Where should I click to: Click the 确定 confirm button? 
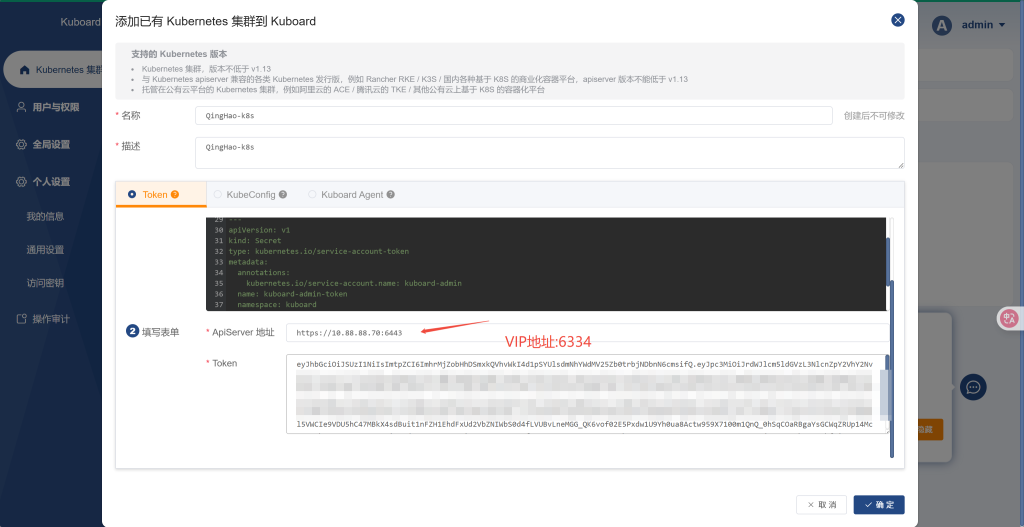[x=879, y=505]
